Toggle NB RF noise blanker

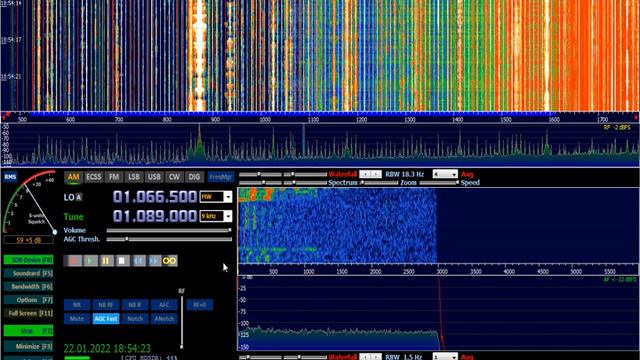click(106, 305)
